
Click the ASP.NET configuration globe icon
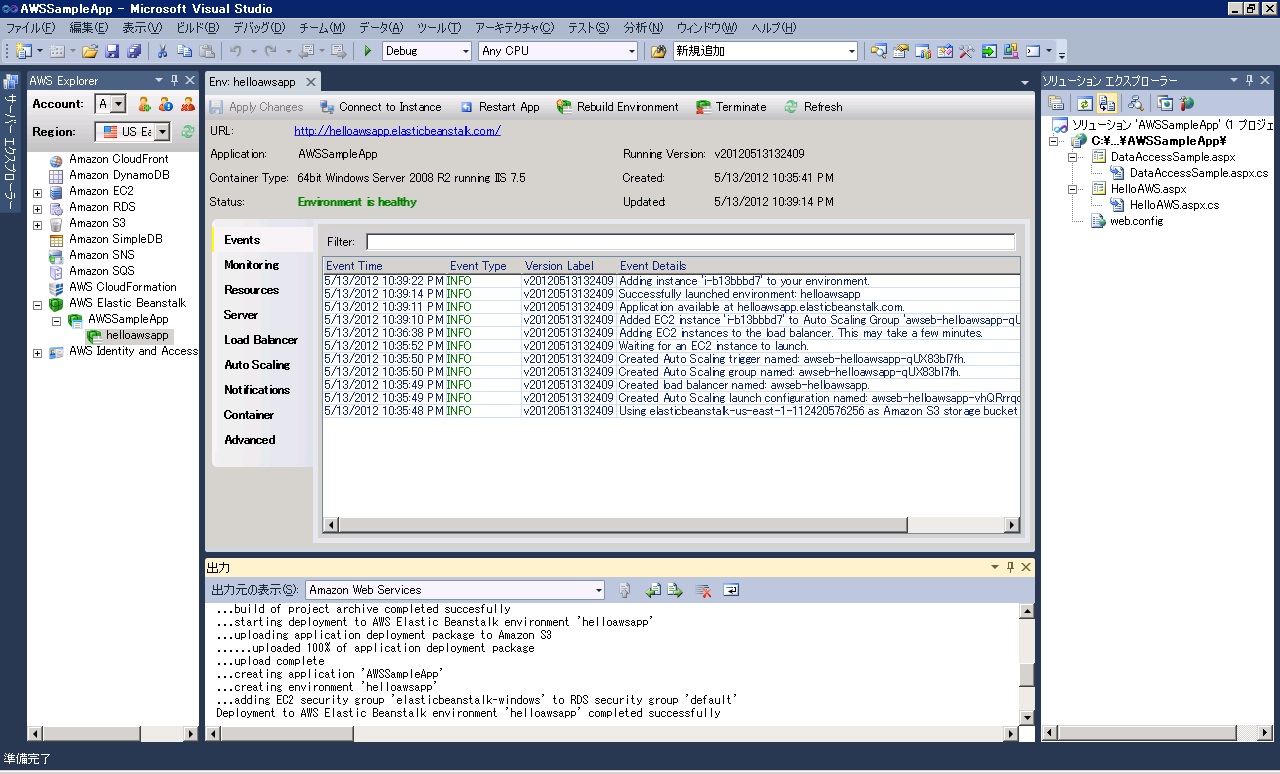tap(1187, 103)
